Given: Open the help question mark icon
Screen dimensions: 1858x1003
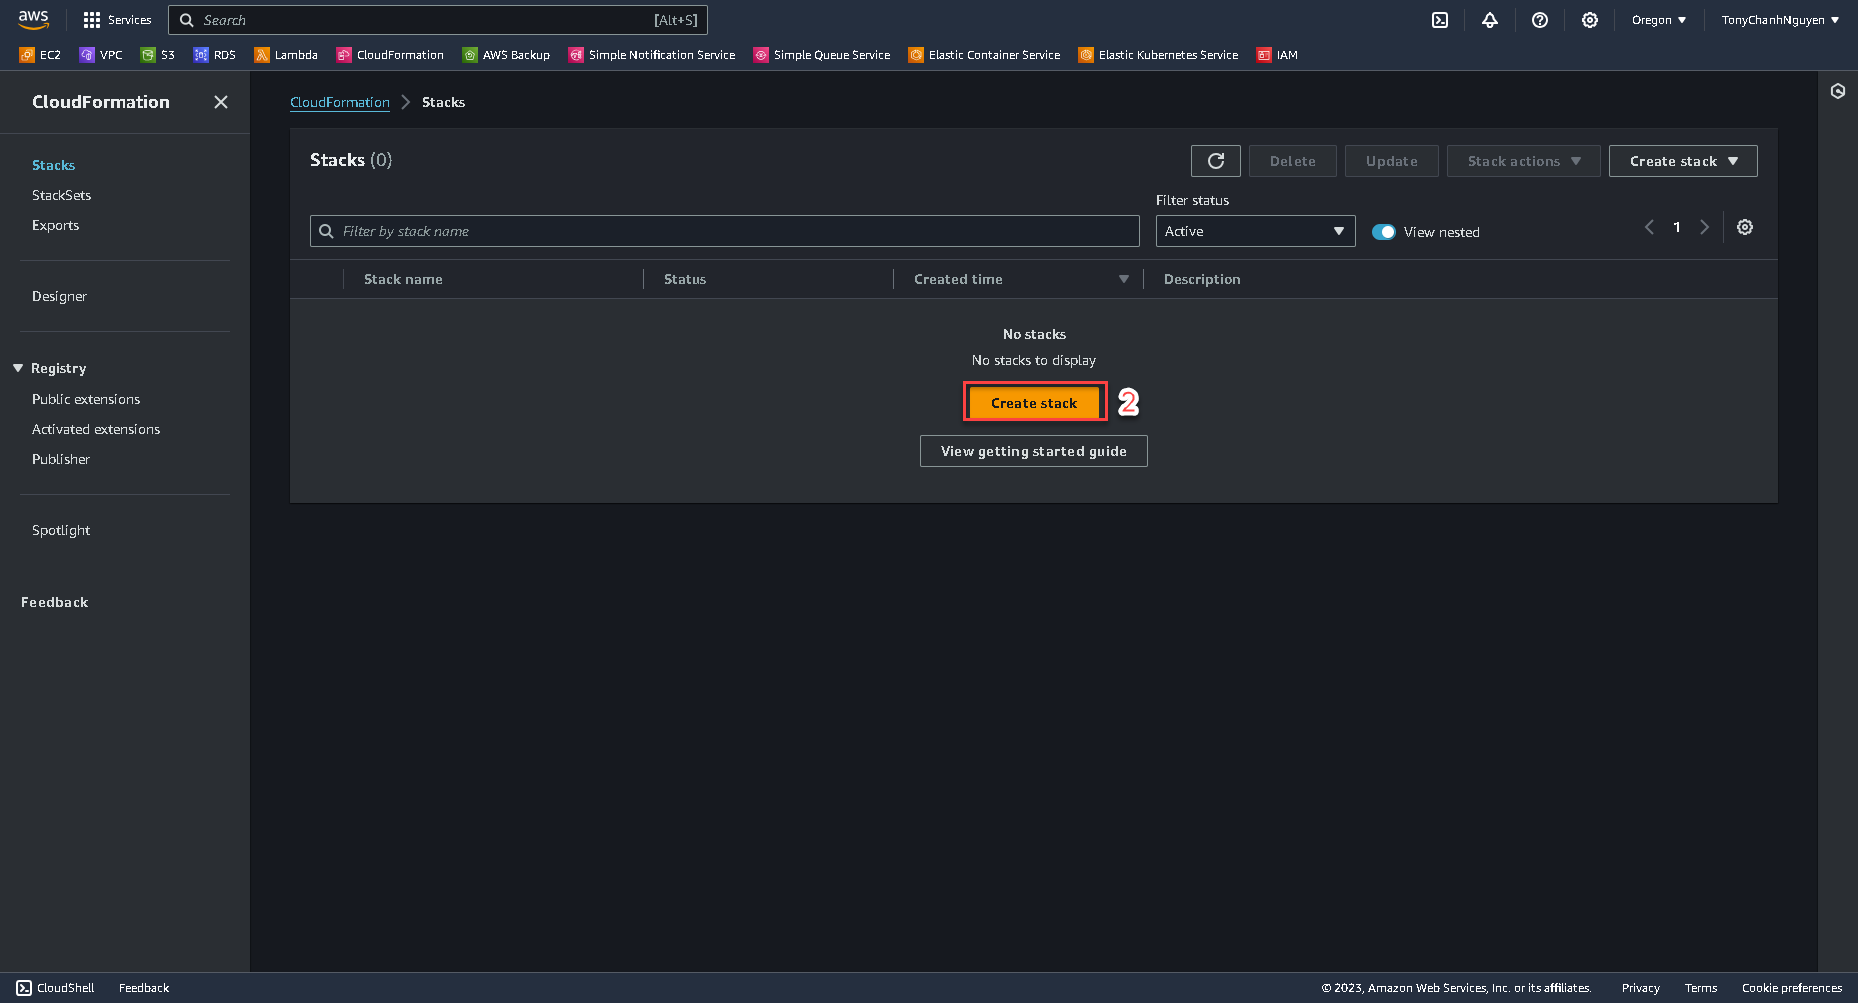Looking at the screenshot, I should [1540, 20].
